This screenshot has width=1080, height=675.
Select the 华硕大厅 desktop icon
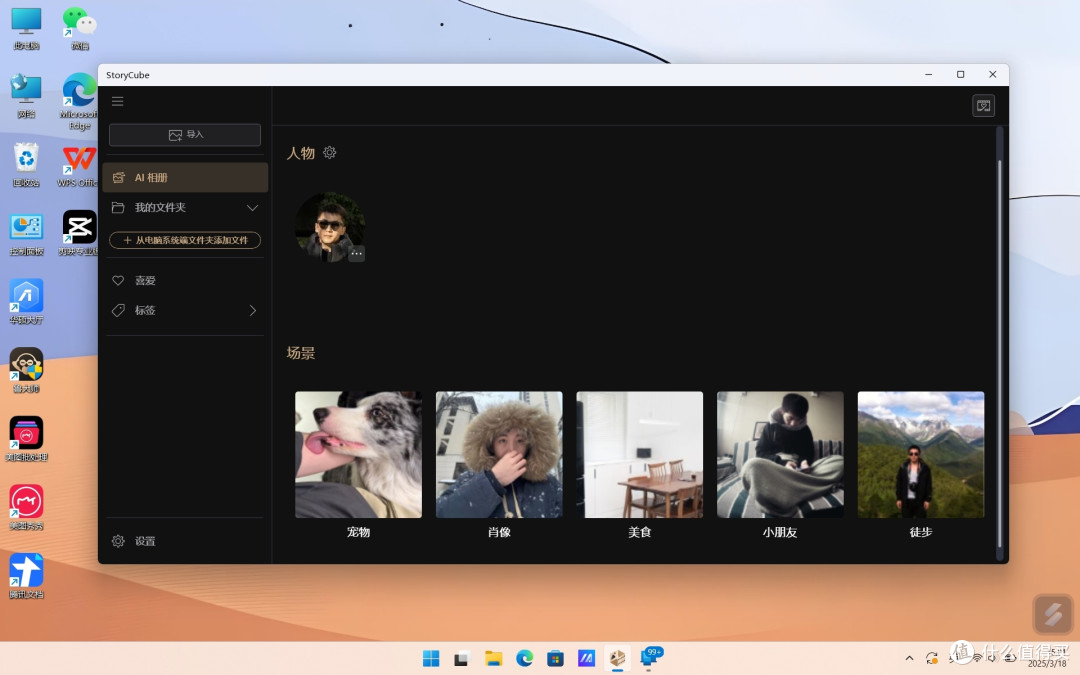pyautogui.click(x=26, y=302)
